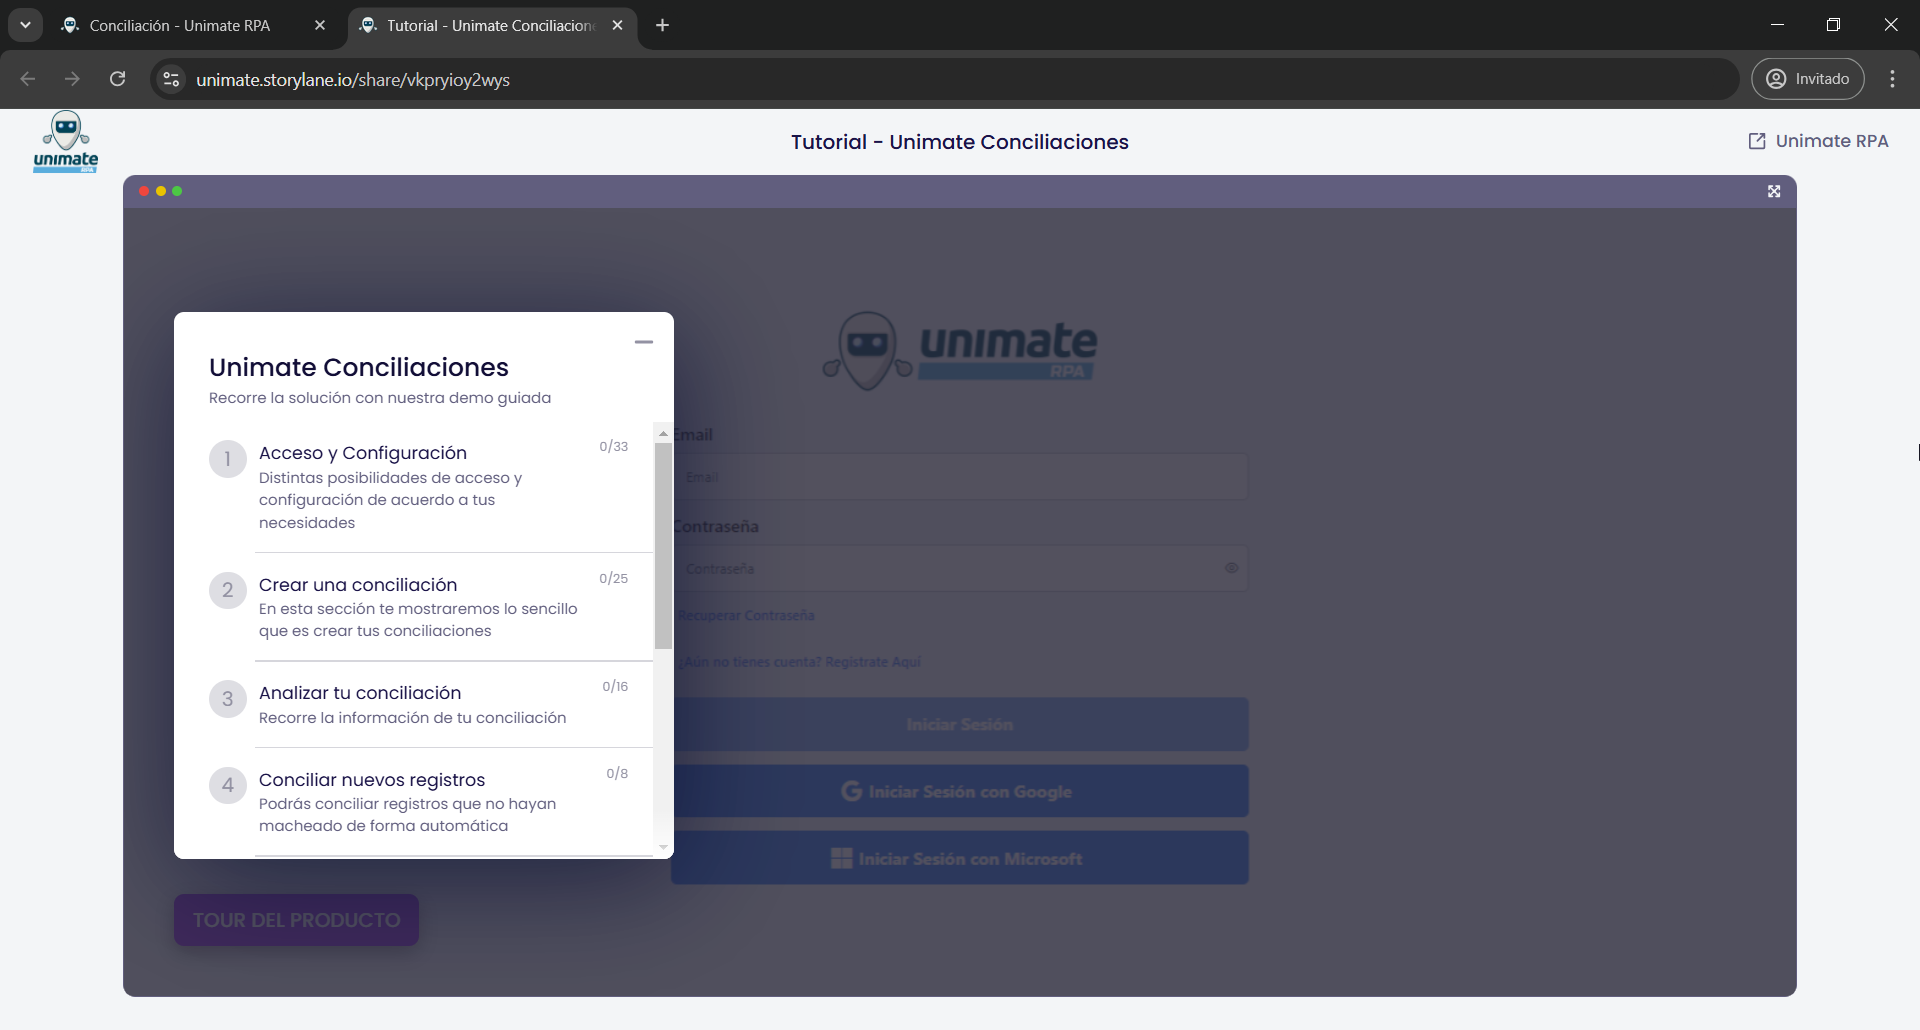Open a new browser tab
The image size is (1920, 1030).
click(662, 26)
